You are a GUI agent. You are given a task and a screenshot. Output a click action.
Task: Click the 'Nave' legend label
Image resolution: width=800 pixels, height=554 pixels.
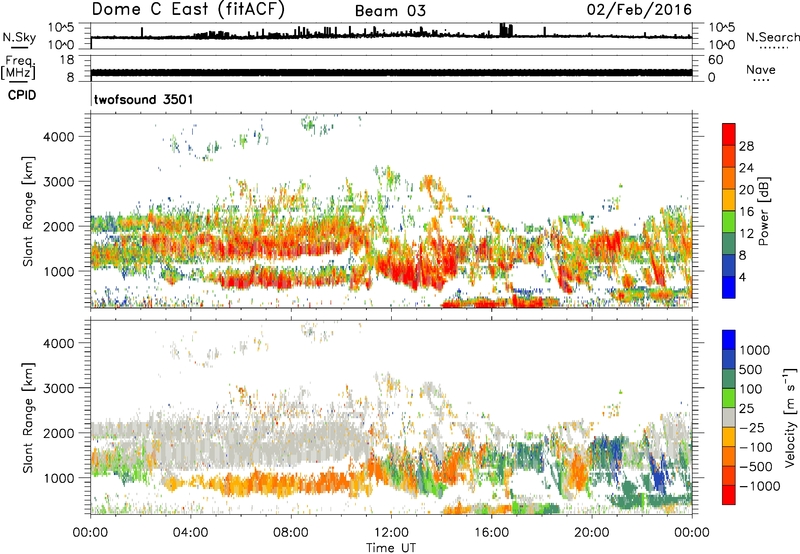point(761,69)
